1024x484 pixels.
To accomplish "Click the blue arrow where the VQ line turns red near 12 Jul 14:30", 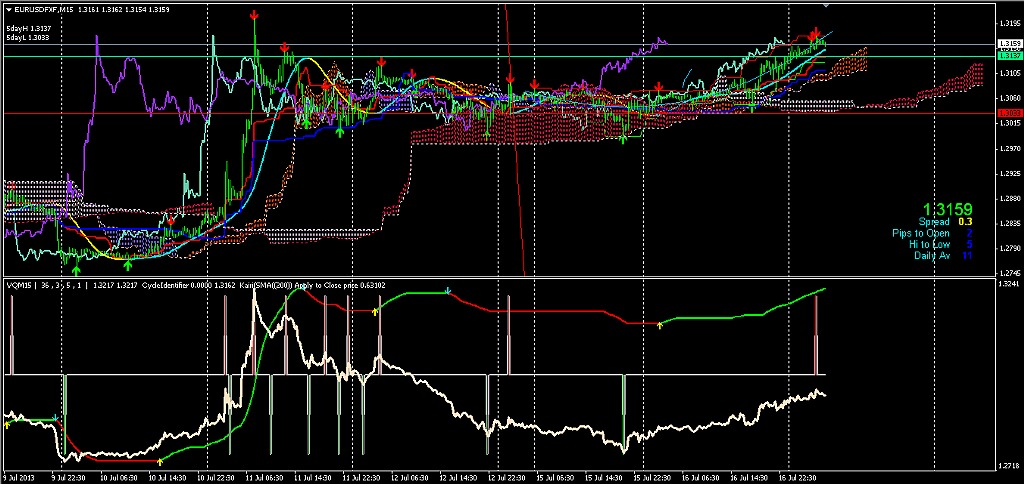I will point(448,291).
